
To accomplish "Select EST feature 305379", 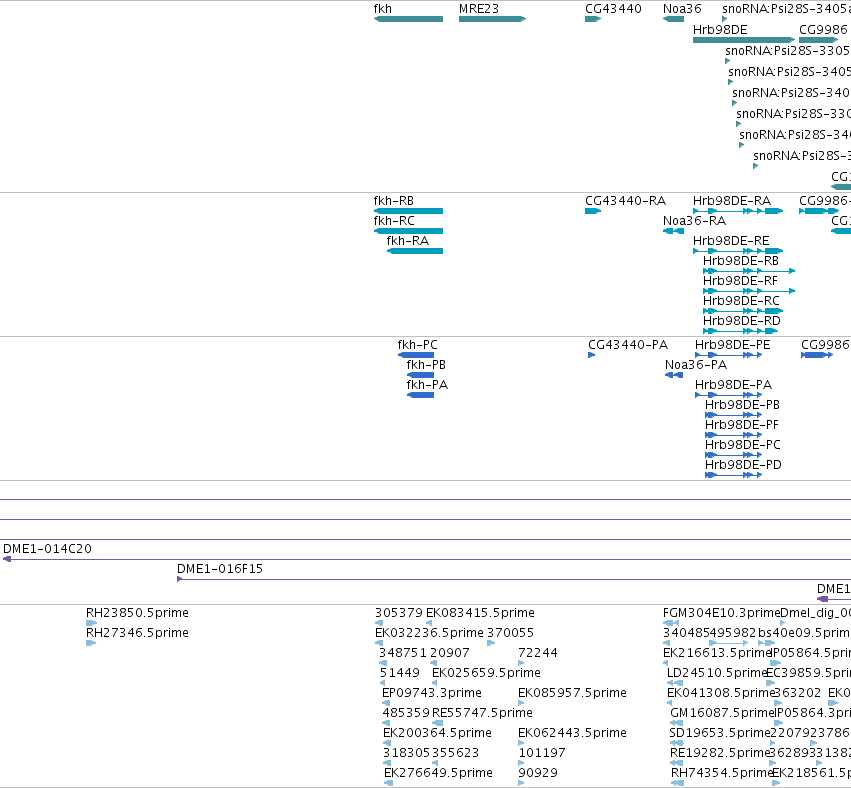I will pyautogui.click(x=378, y=623).
